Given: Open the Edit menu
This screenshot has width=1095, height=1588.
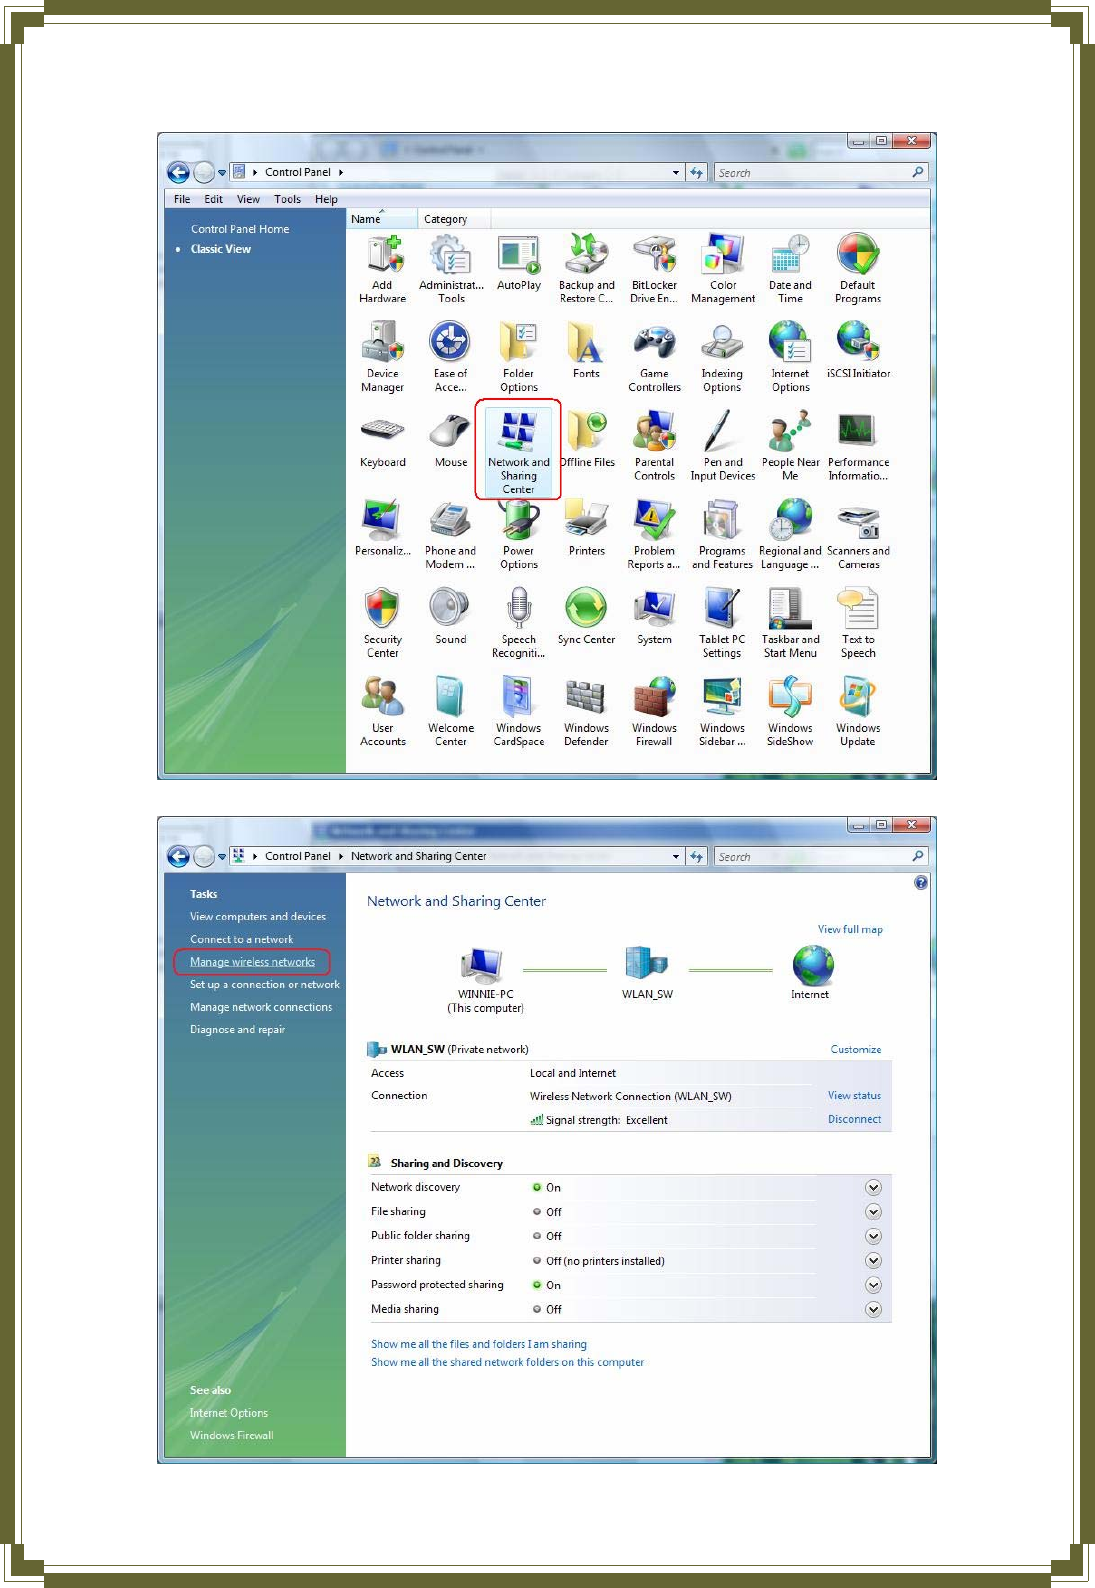Looking at the screenshot, I should 214,199.
